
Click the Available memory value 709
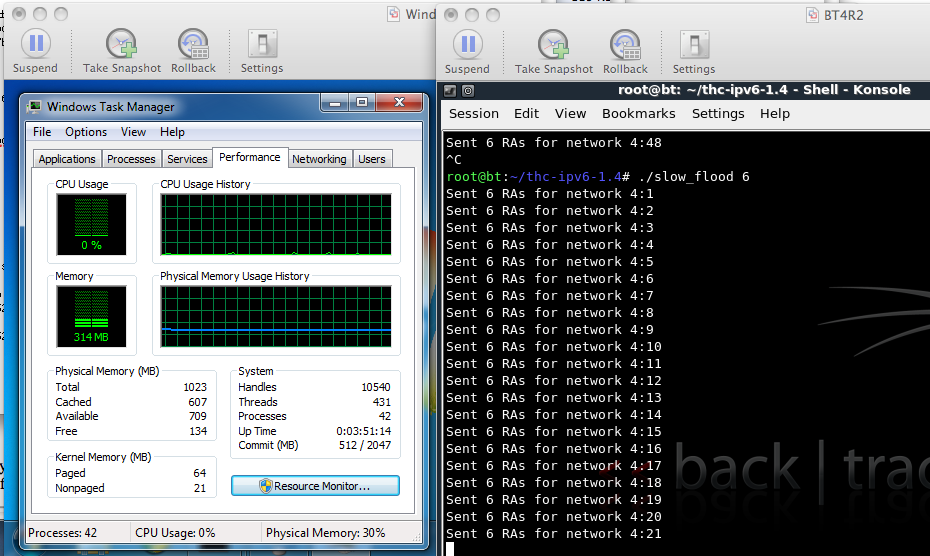pyautogui.click(x=198, y=417)
